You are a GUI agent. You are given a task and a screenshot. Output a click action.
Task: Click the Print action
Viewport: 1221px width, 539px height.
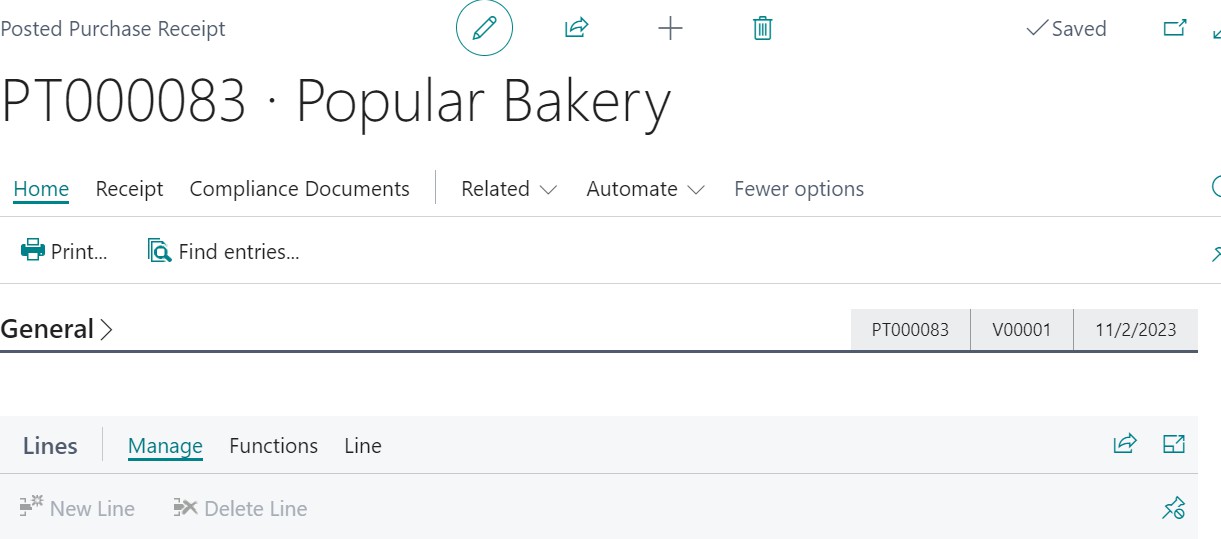pos(65,251)
